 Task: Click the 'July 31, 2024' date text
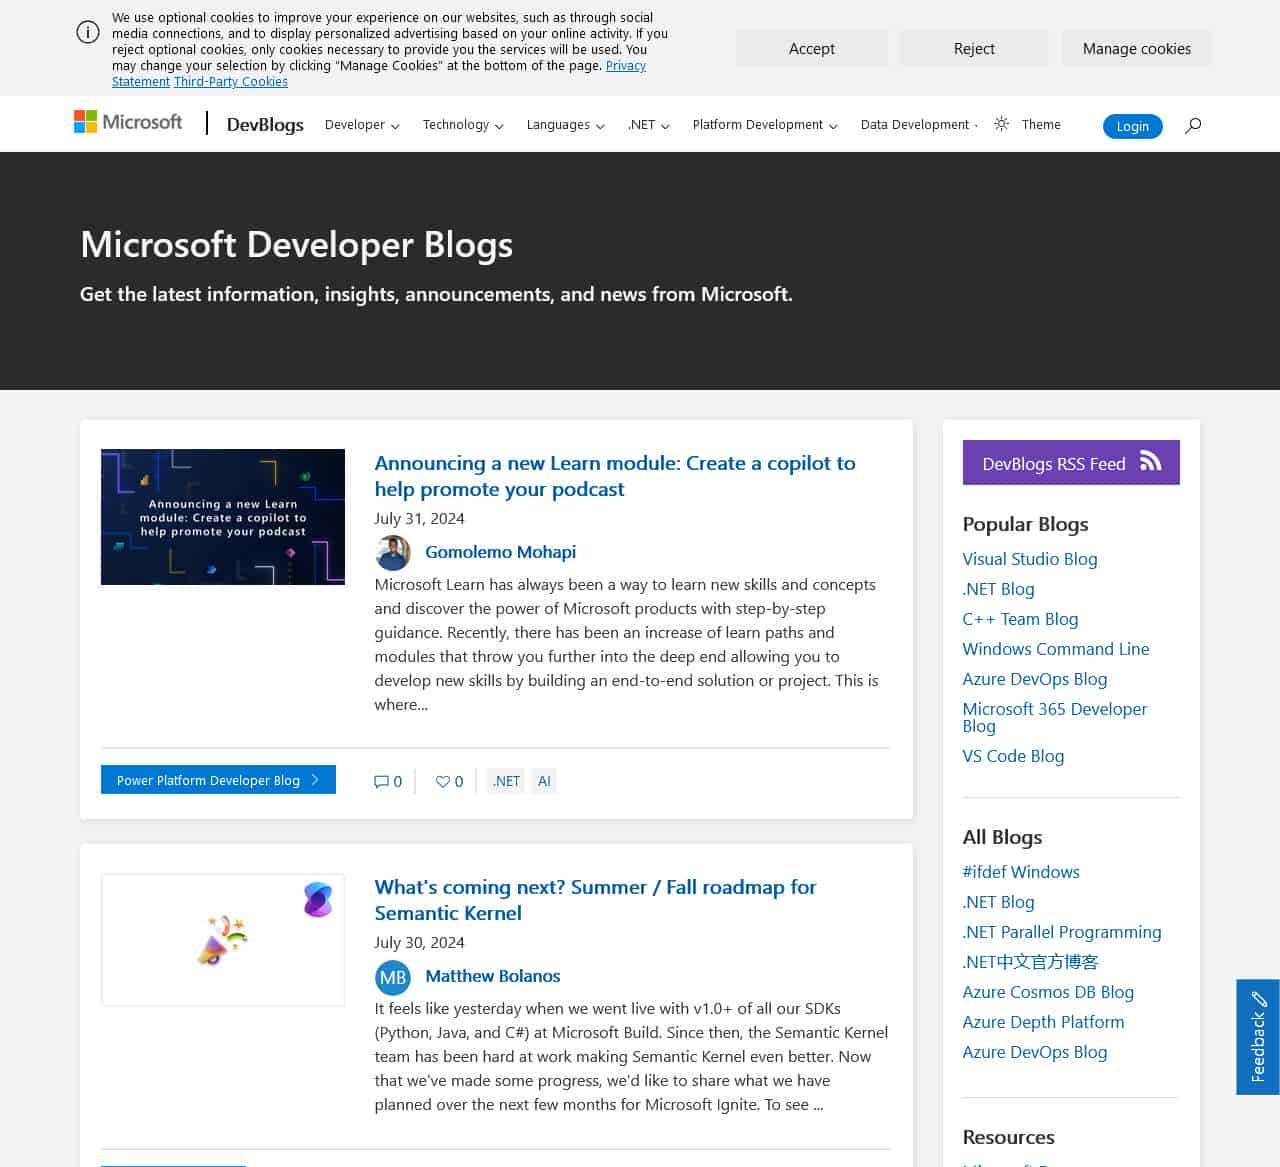coord(420,518)
